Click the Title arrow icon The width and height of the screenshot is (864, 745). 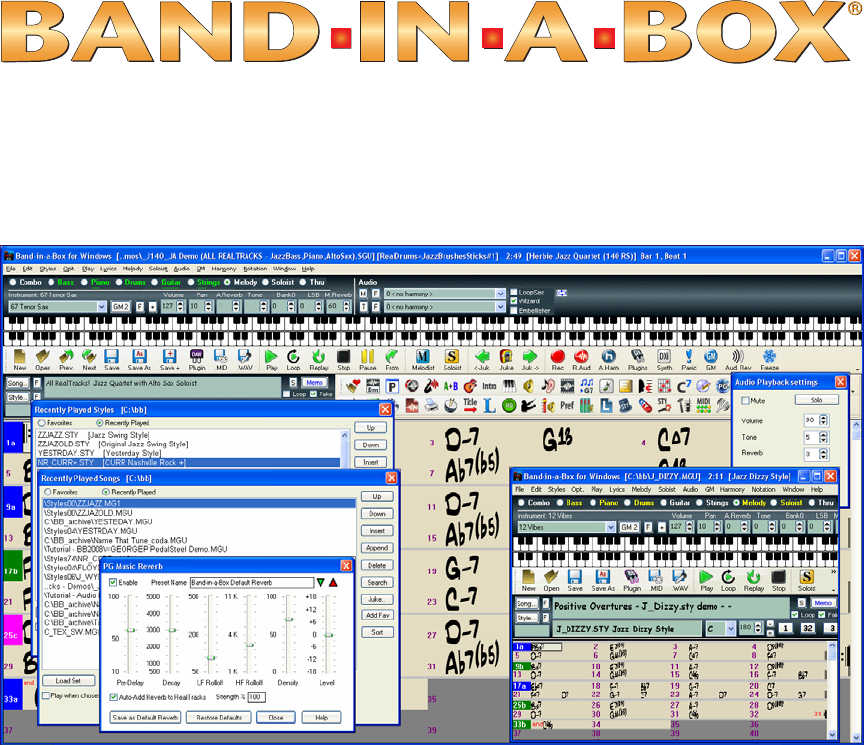click(470, 406)
